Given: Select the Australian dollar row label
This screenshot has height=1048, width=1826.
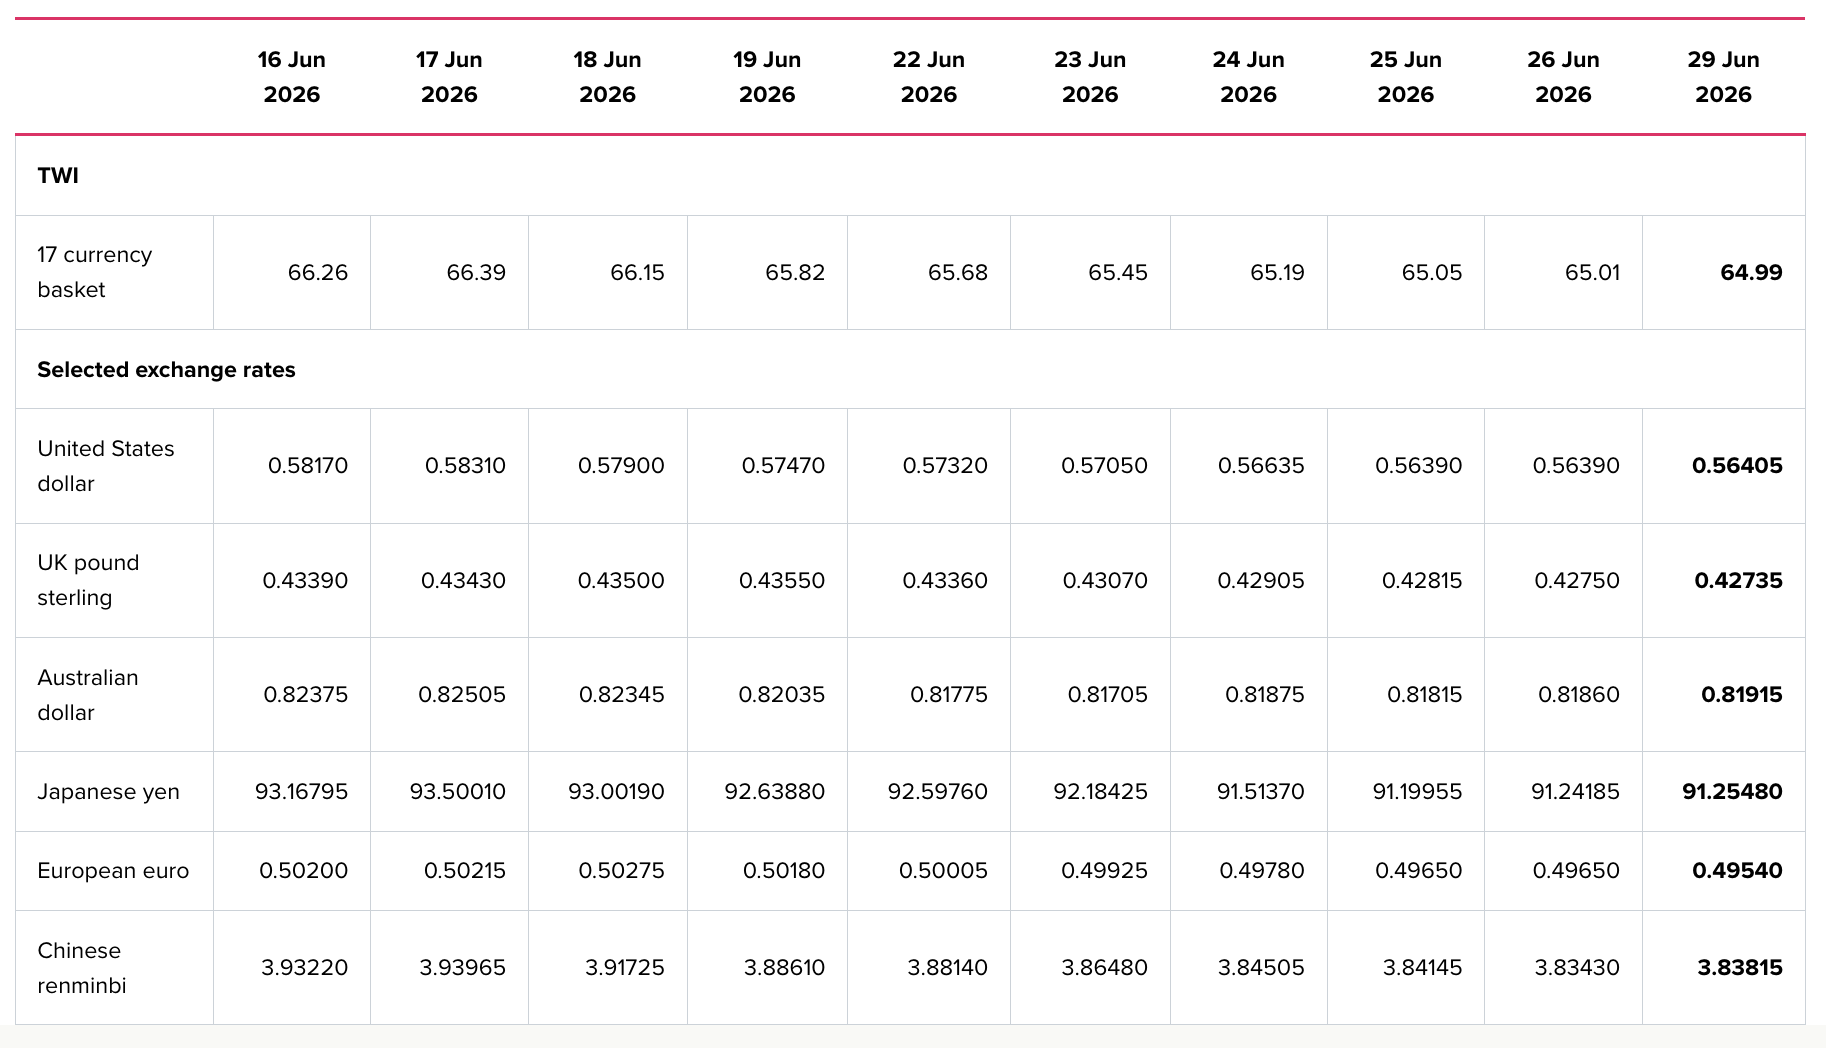Looking at the screenshot, I should pos(88,695).
